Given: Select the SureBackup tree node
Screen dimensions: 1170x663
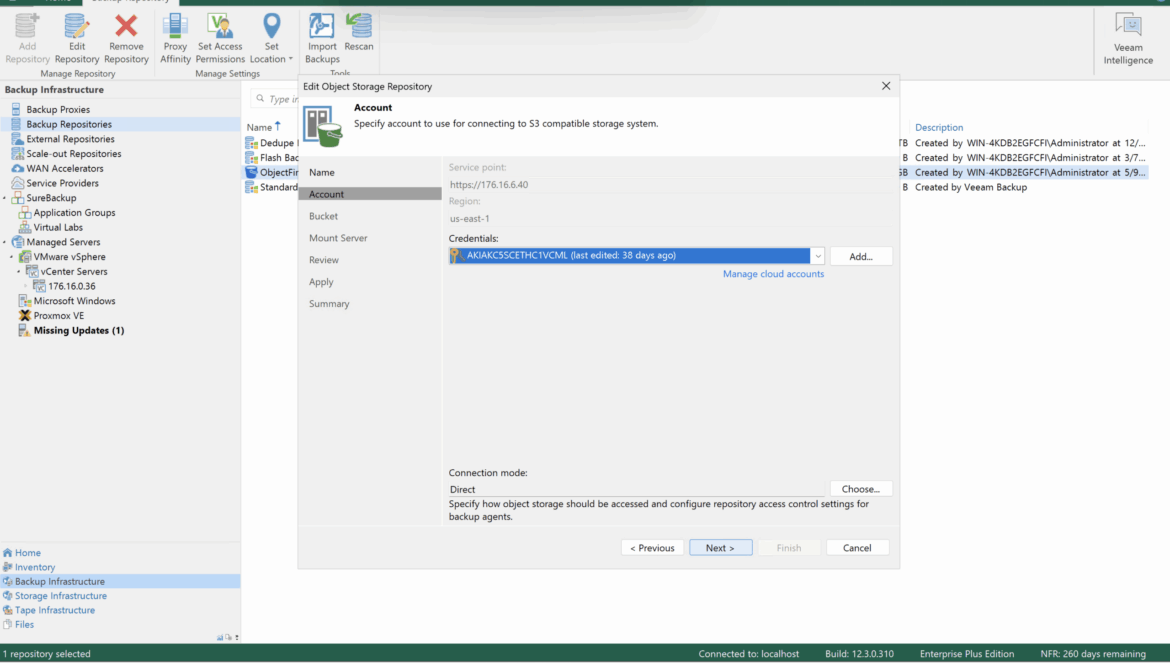Looking at the screenshot, I should pos(51,198).
